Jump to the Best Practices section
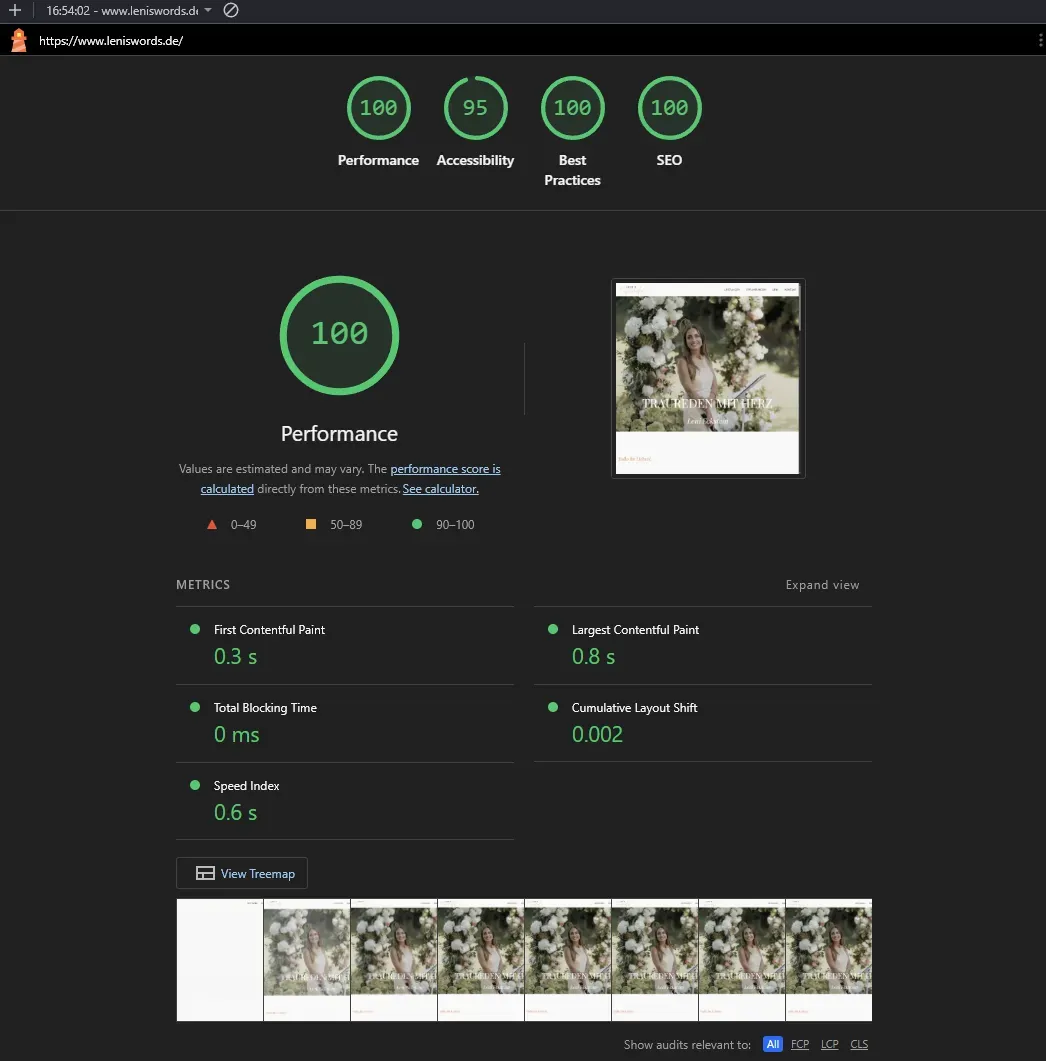 pyautogui.click(x=572, y=107)
